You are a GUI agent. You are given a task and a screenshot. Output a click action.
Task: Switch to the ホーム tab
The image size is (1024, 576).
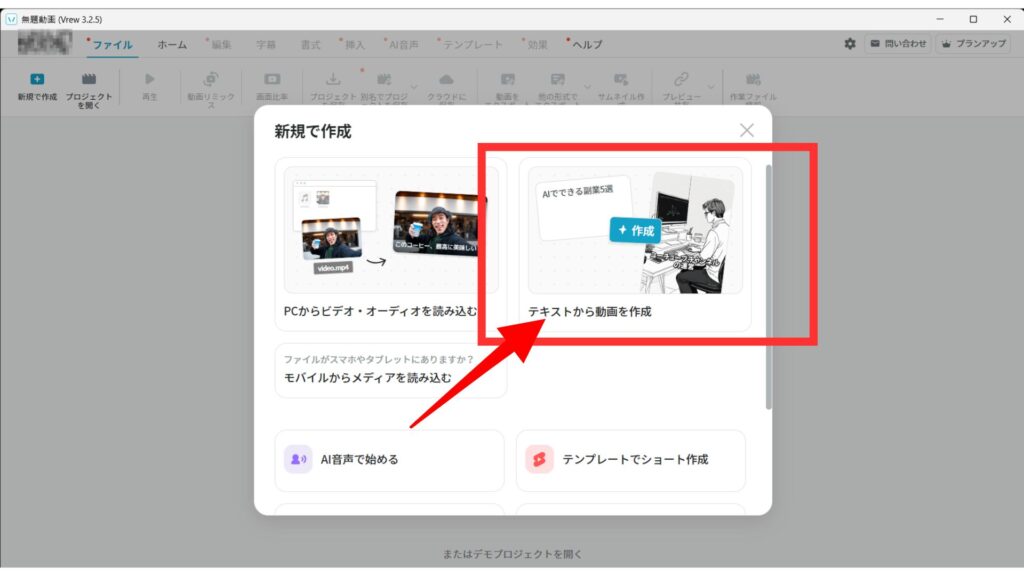tap(172, 45)
